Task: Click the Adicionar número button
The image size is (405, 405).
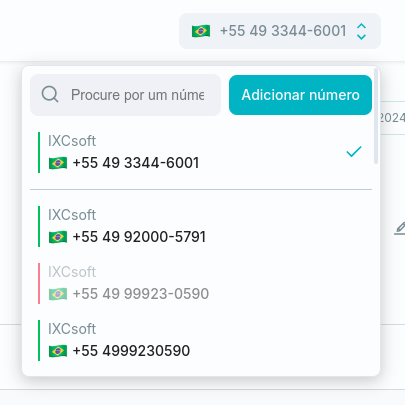Action: click(300, 95)
